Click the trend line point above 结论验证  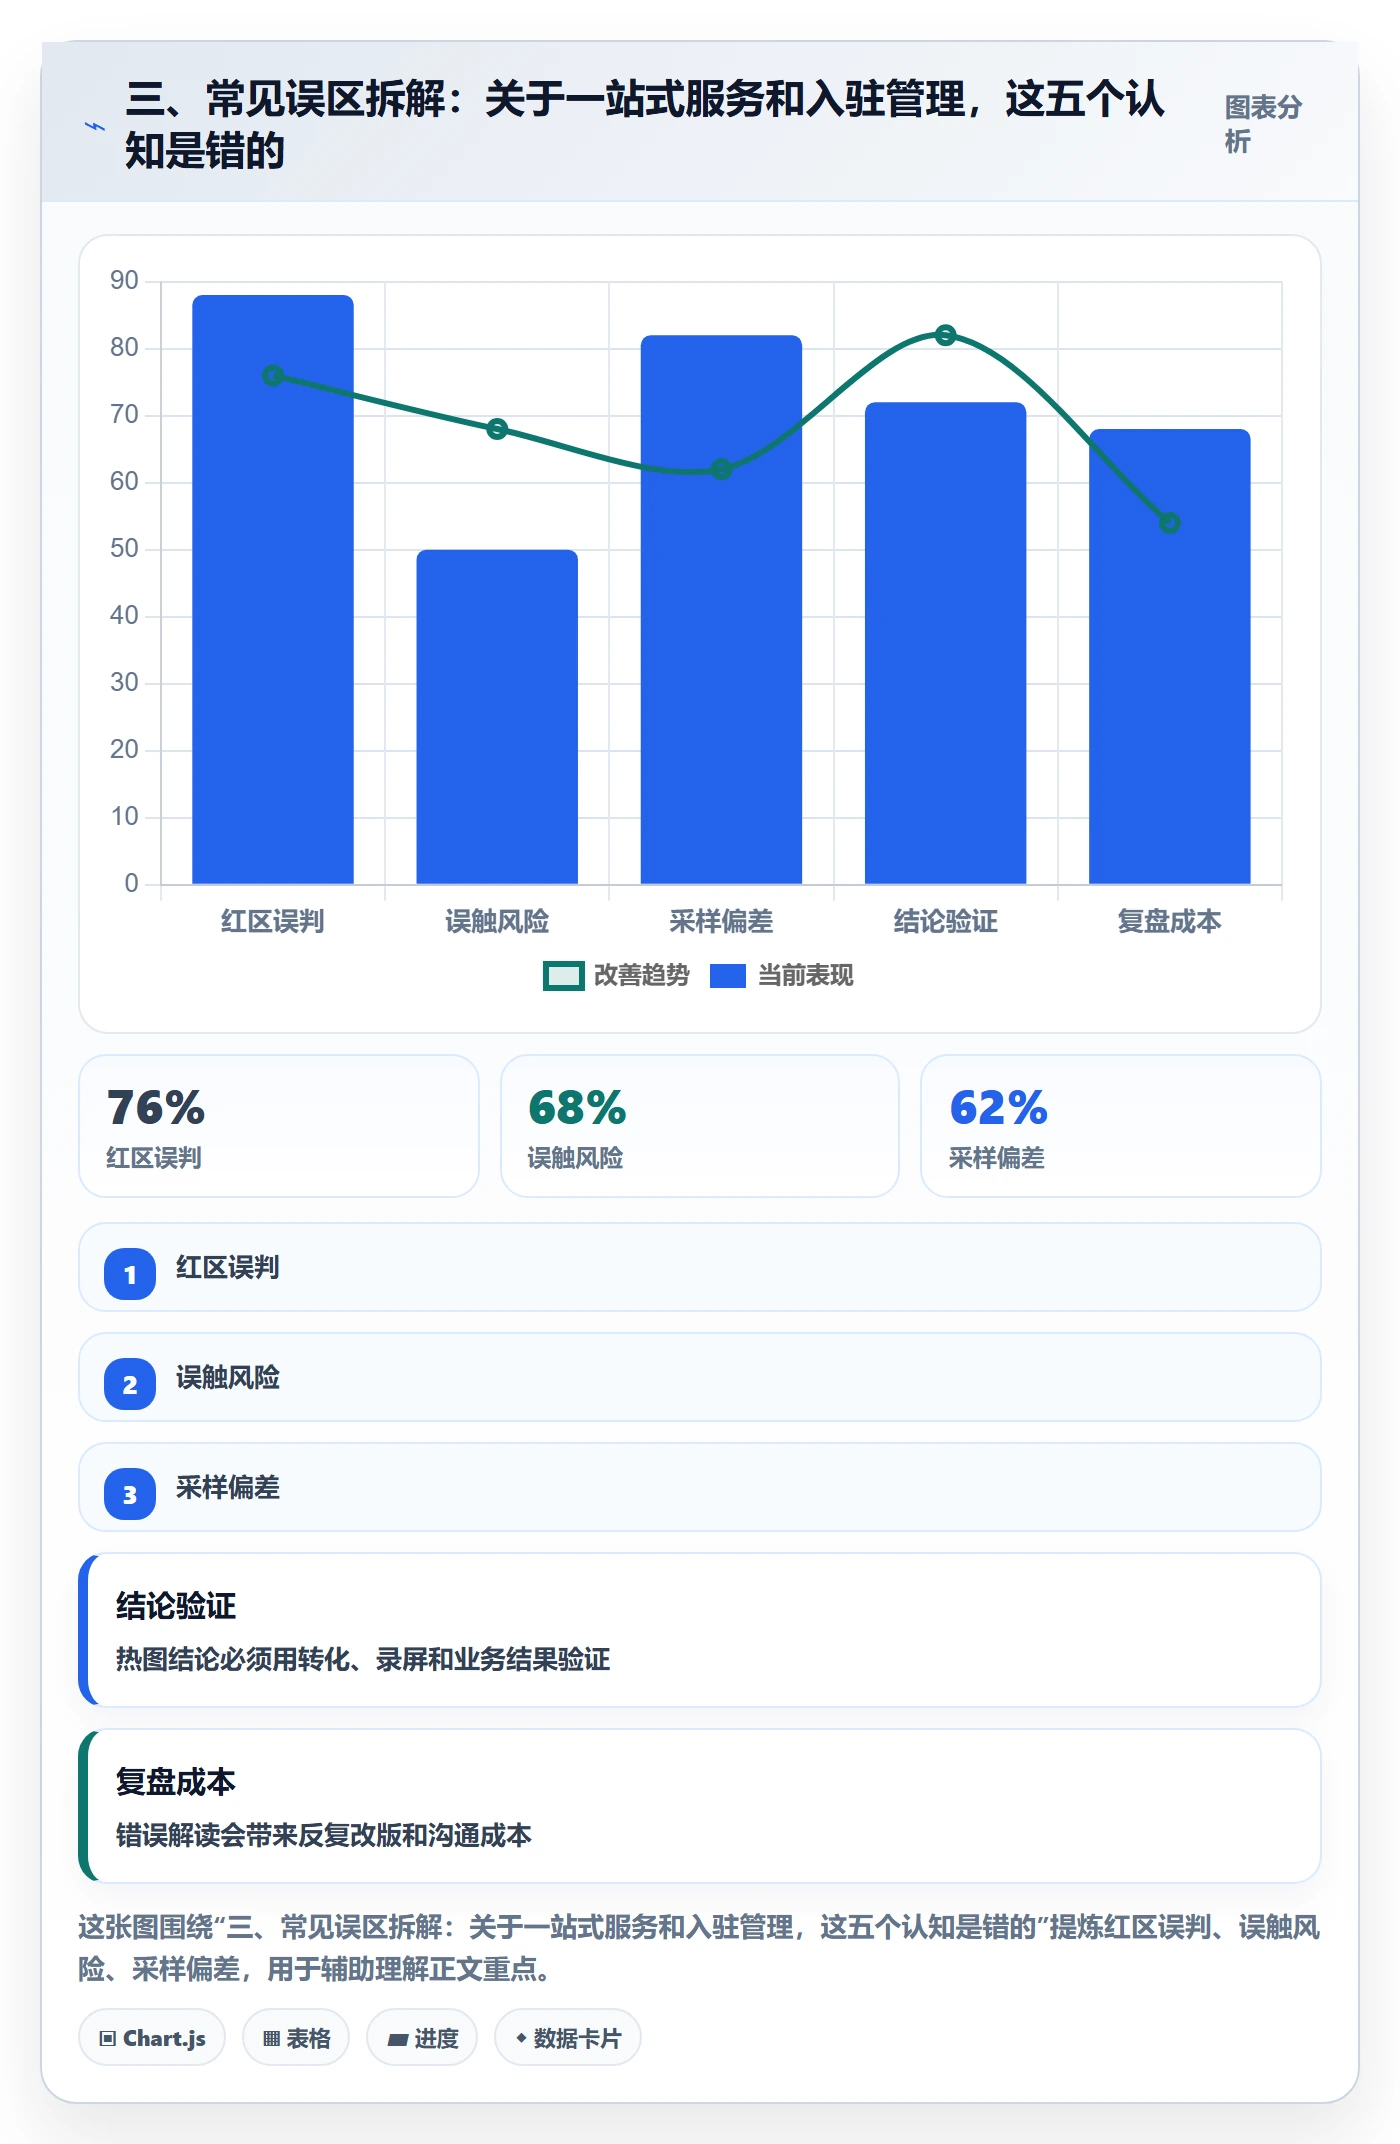945,335
